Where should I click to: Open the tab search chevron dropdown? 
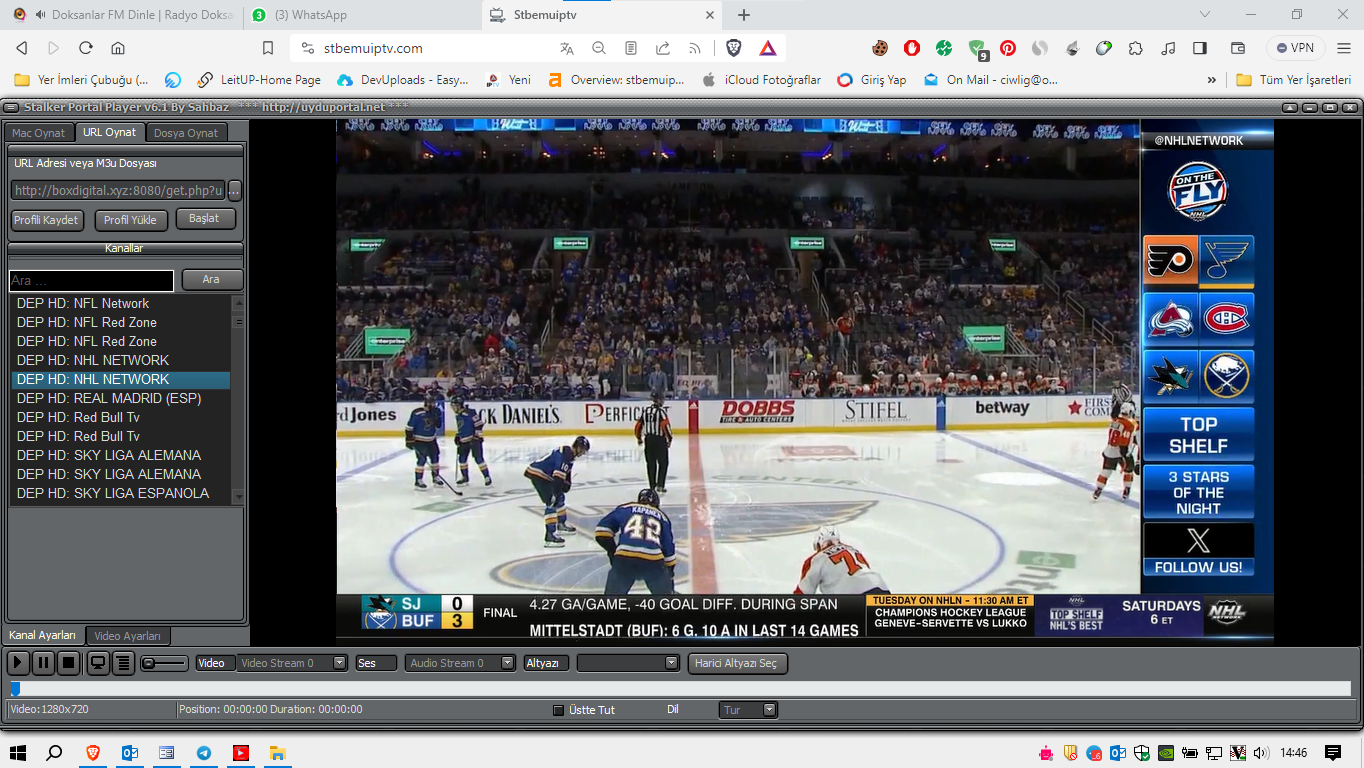coord(1205,15)
